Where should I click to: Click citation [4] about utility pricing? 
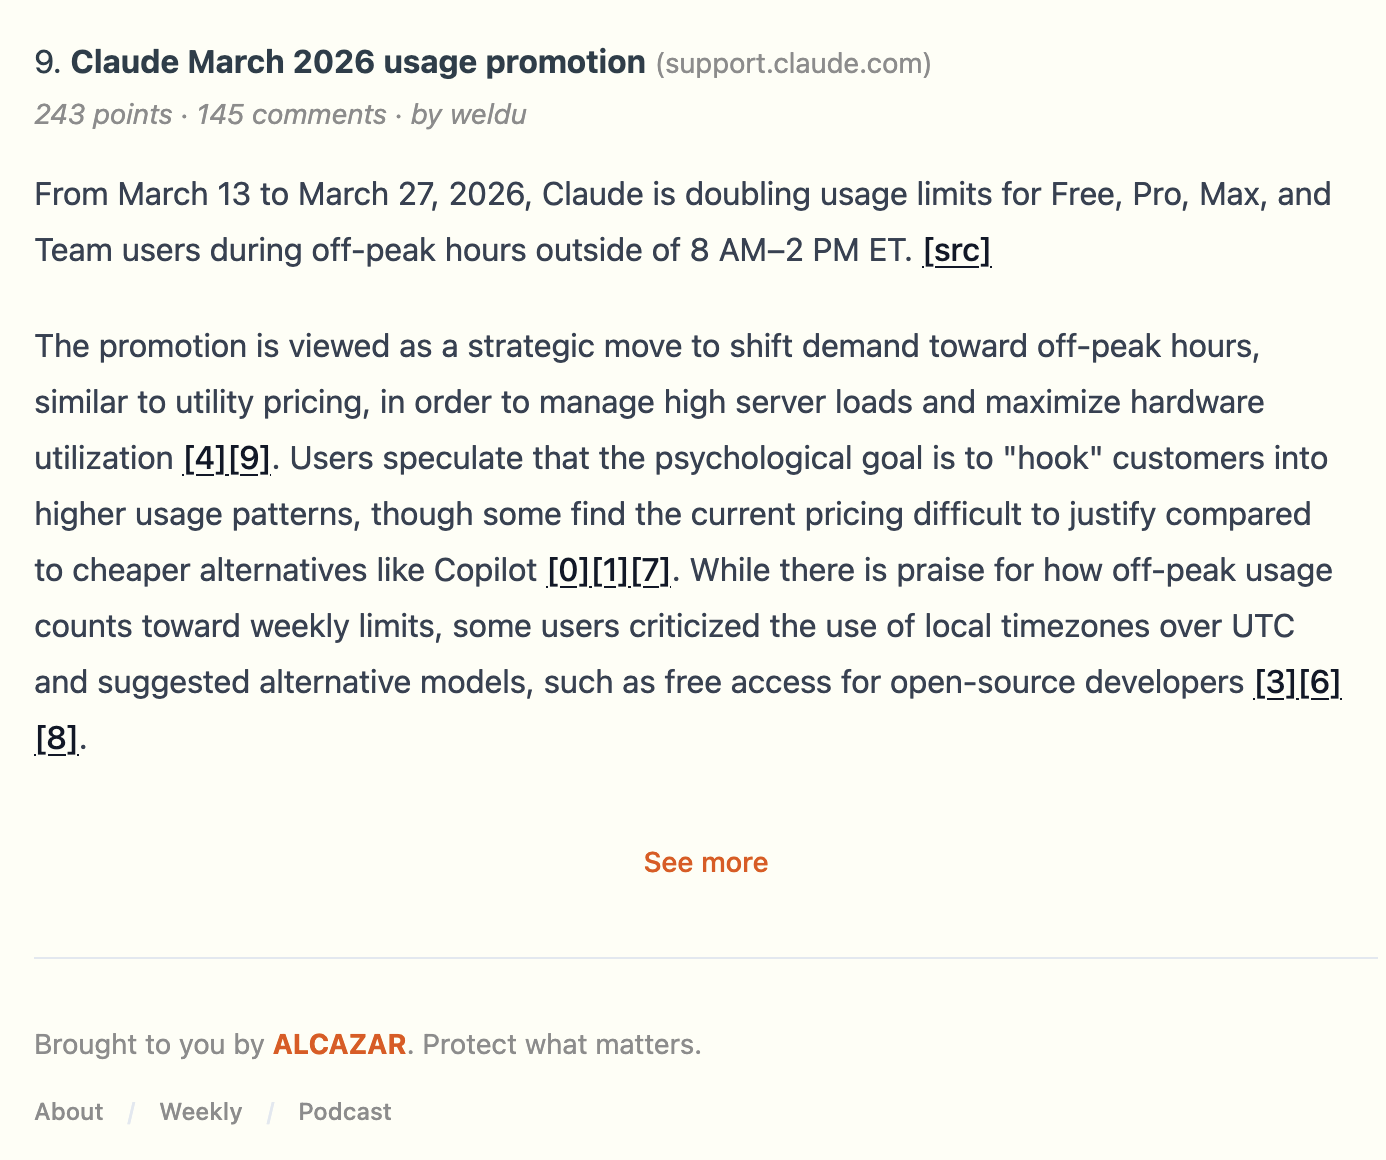[x=202, y=459]
